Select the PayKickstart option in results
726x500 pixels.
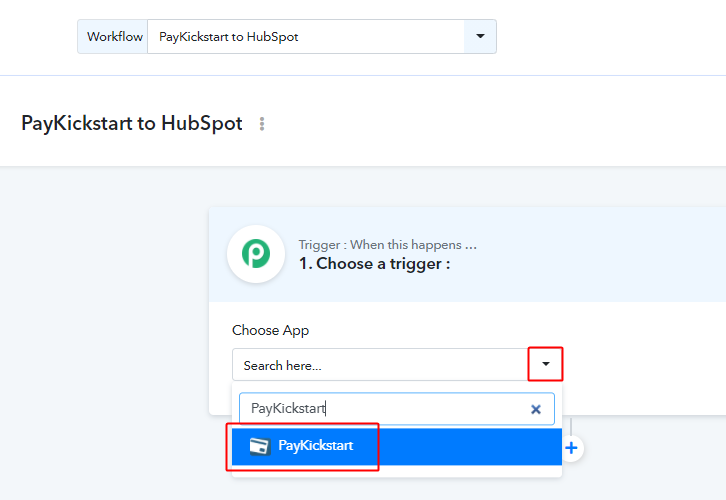point(397,446)
